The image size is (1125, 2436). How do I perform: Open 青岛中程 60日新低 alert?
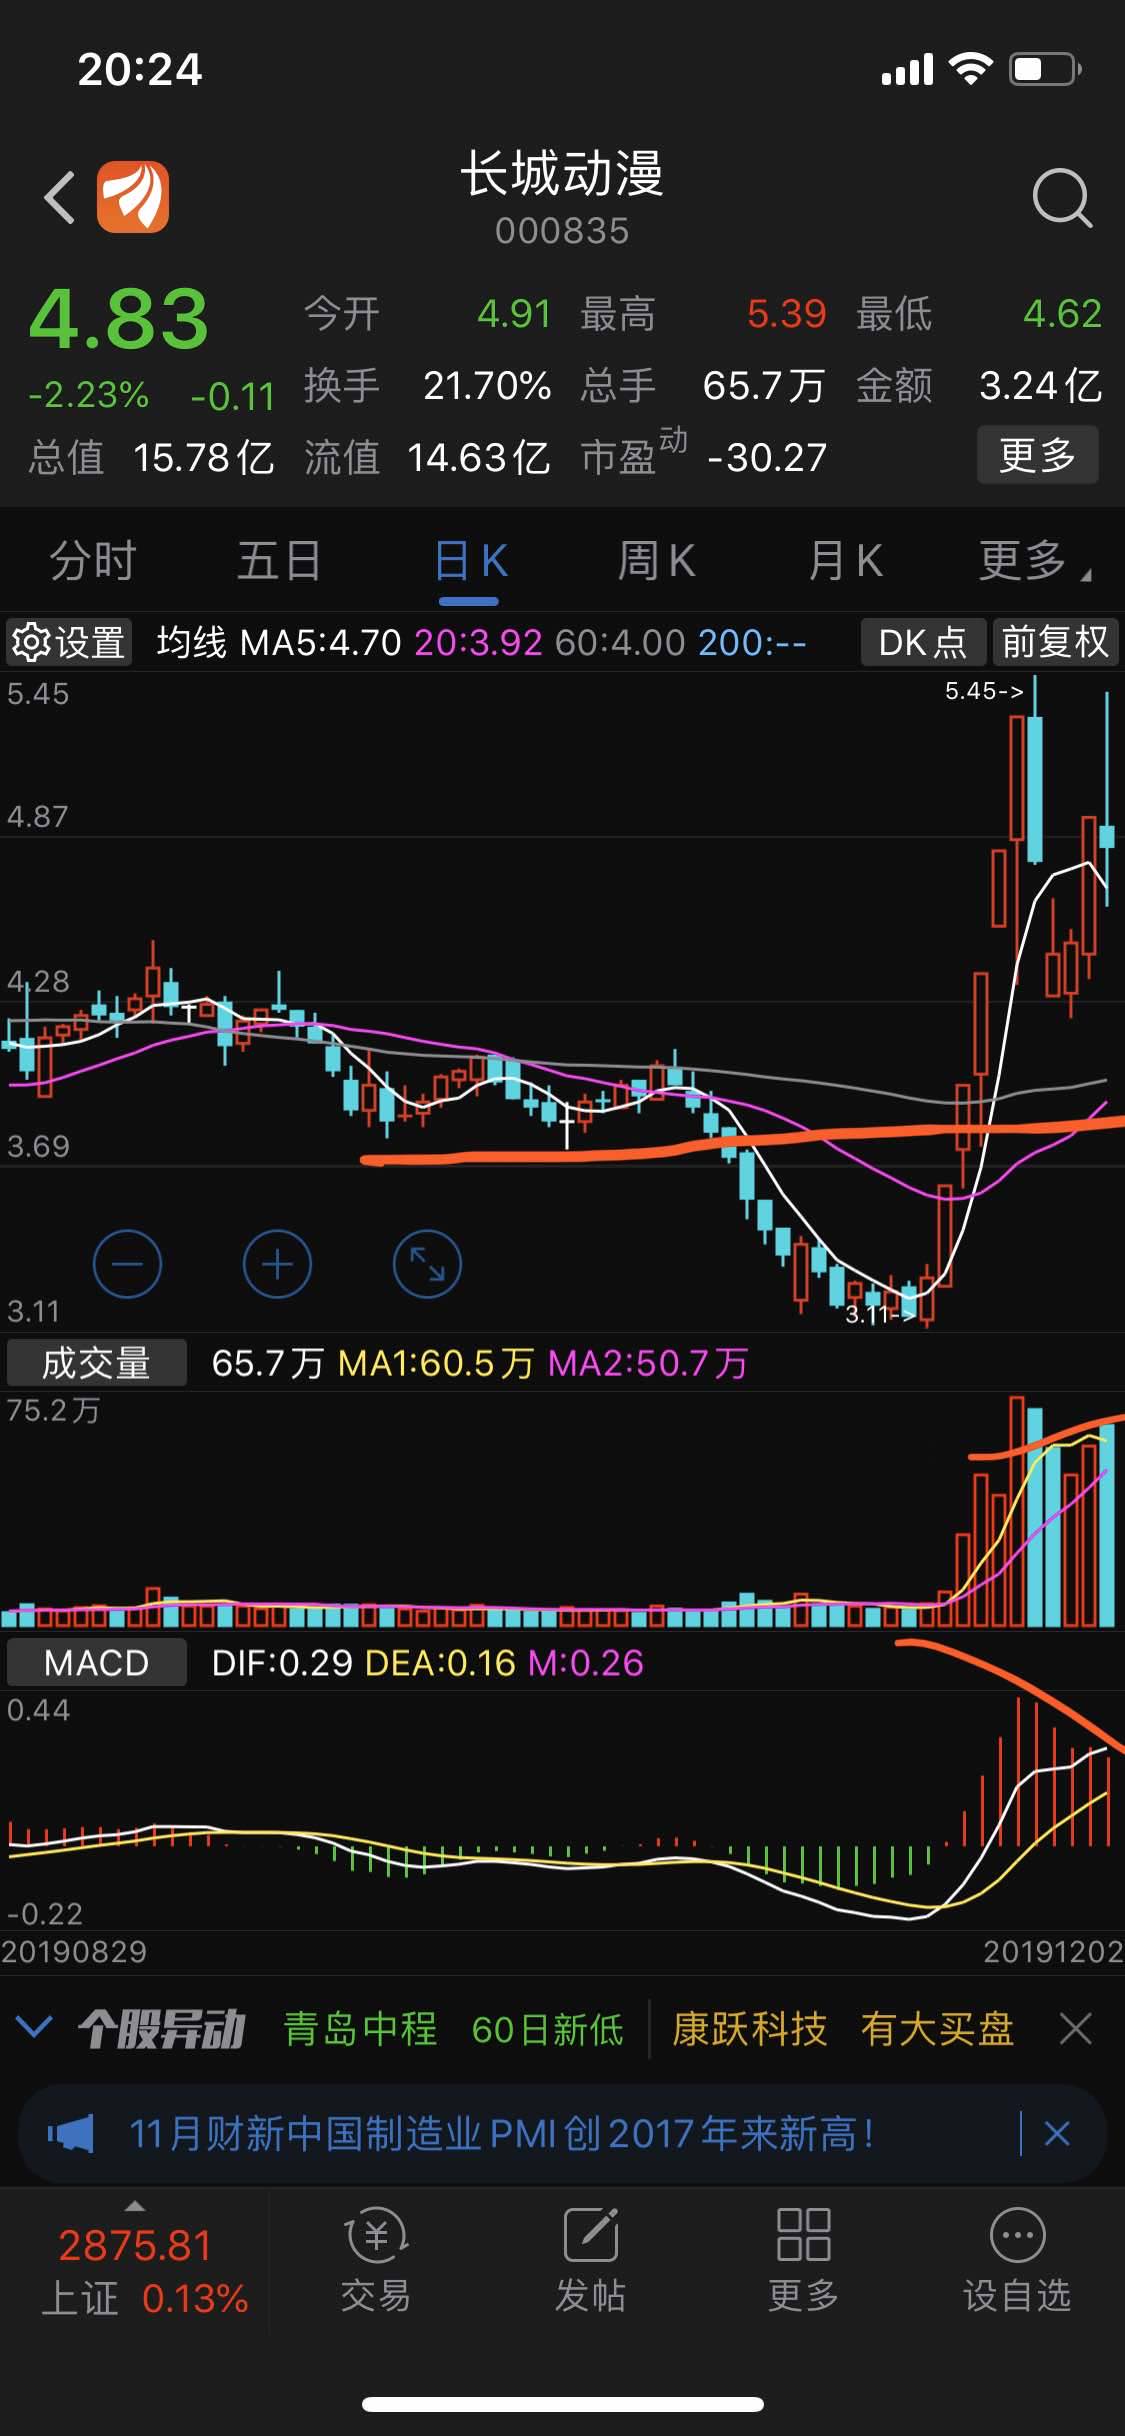454,2030
